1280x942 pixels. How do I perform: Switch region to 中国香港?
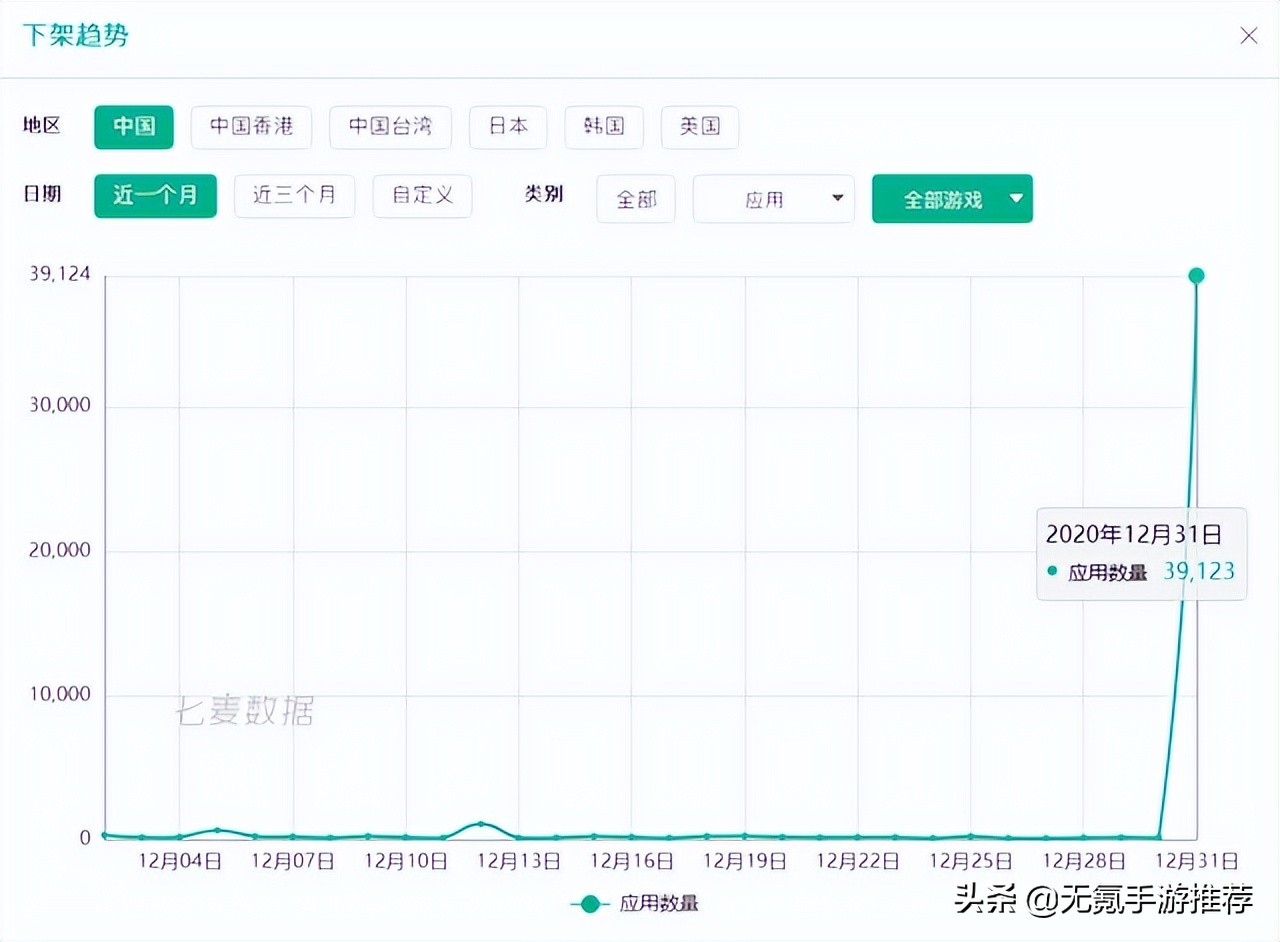(x=251, y=127)
